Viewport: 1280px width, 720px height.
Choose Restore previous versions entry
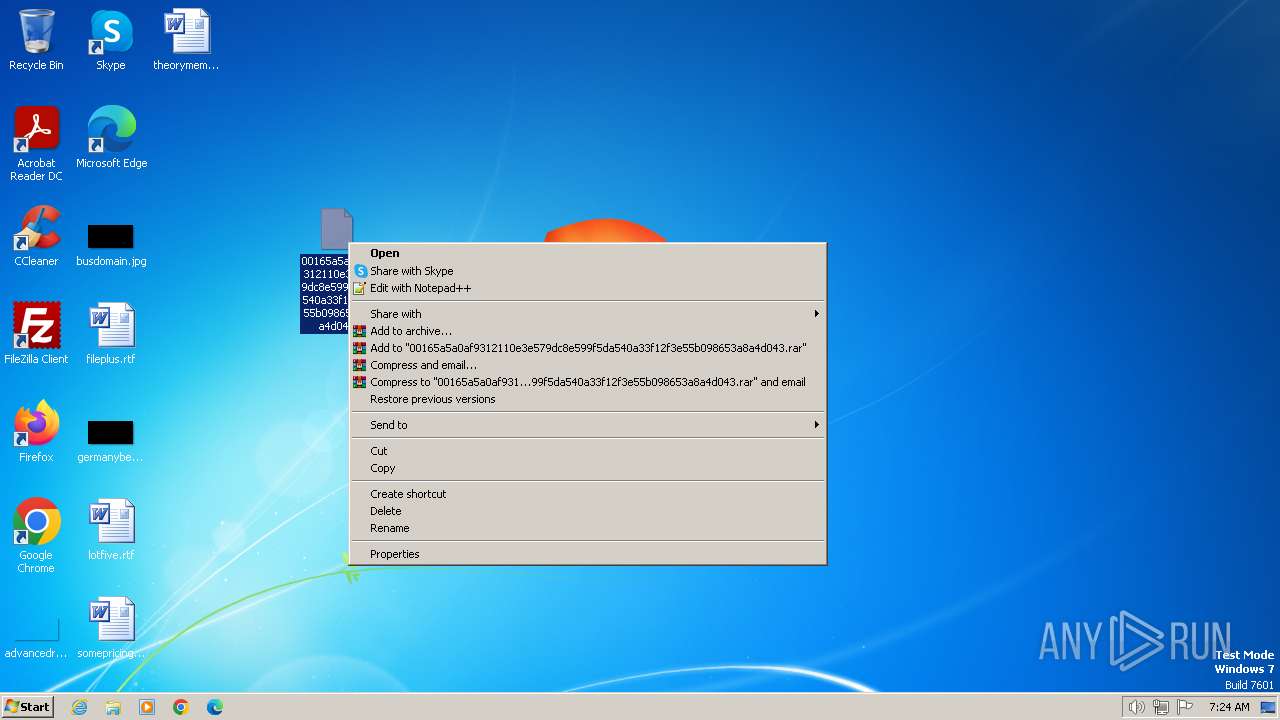pyautogui.click(x=588, y=399)
